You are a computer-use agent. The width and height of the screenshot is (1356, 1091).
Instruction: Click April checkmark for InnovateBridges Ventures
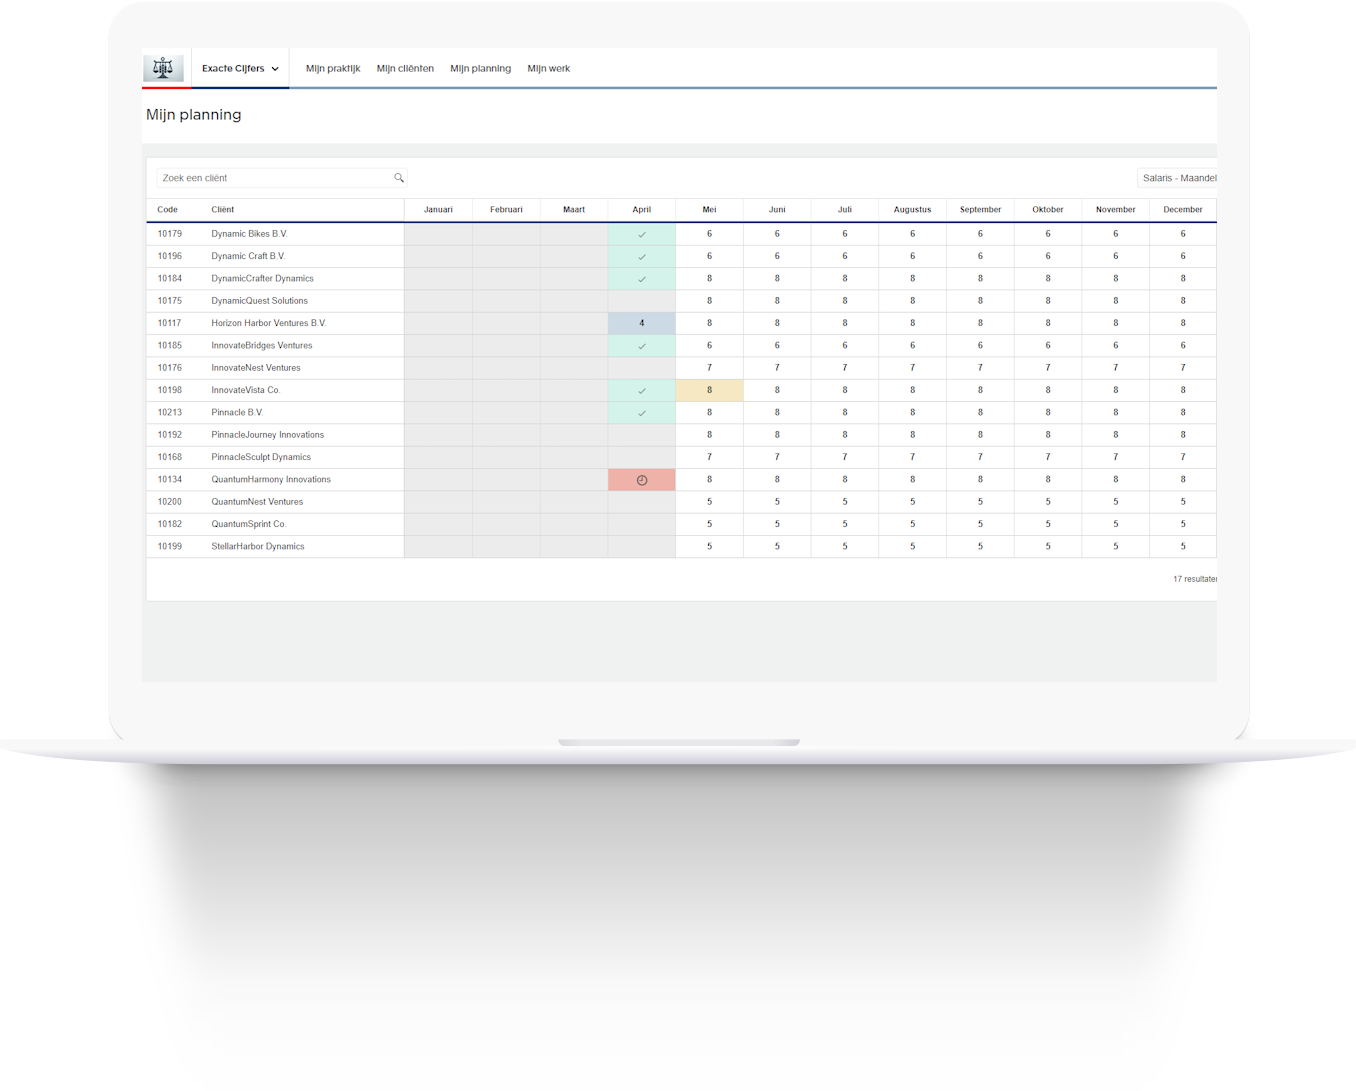(642, 346)
